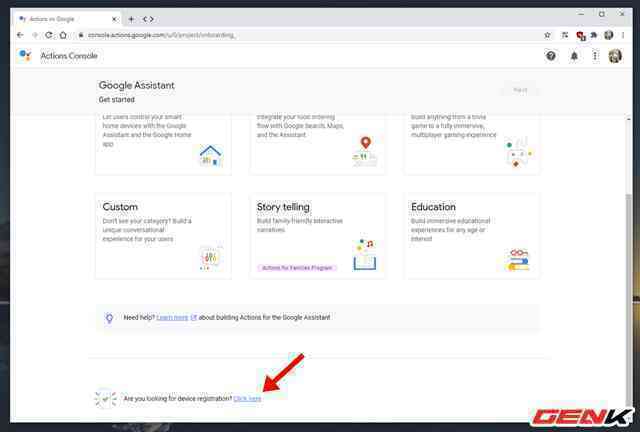
Task: Open the extensions puzzle icon
Action: (x=594, y=36)
